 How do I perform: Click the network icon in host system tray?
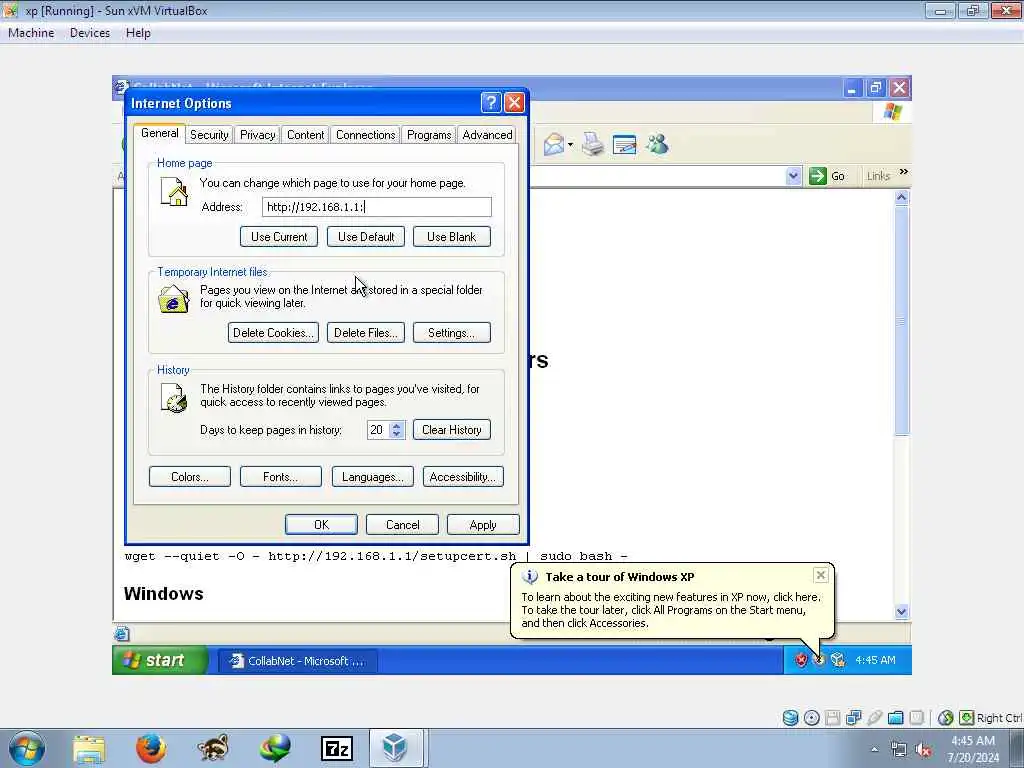pos(899,750)
